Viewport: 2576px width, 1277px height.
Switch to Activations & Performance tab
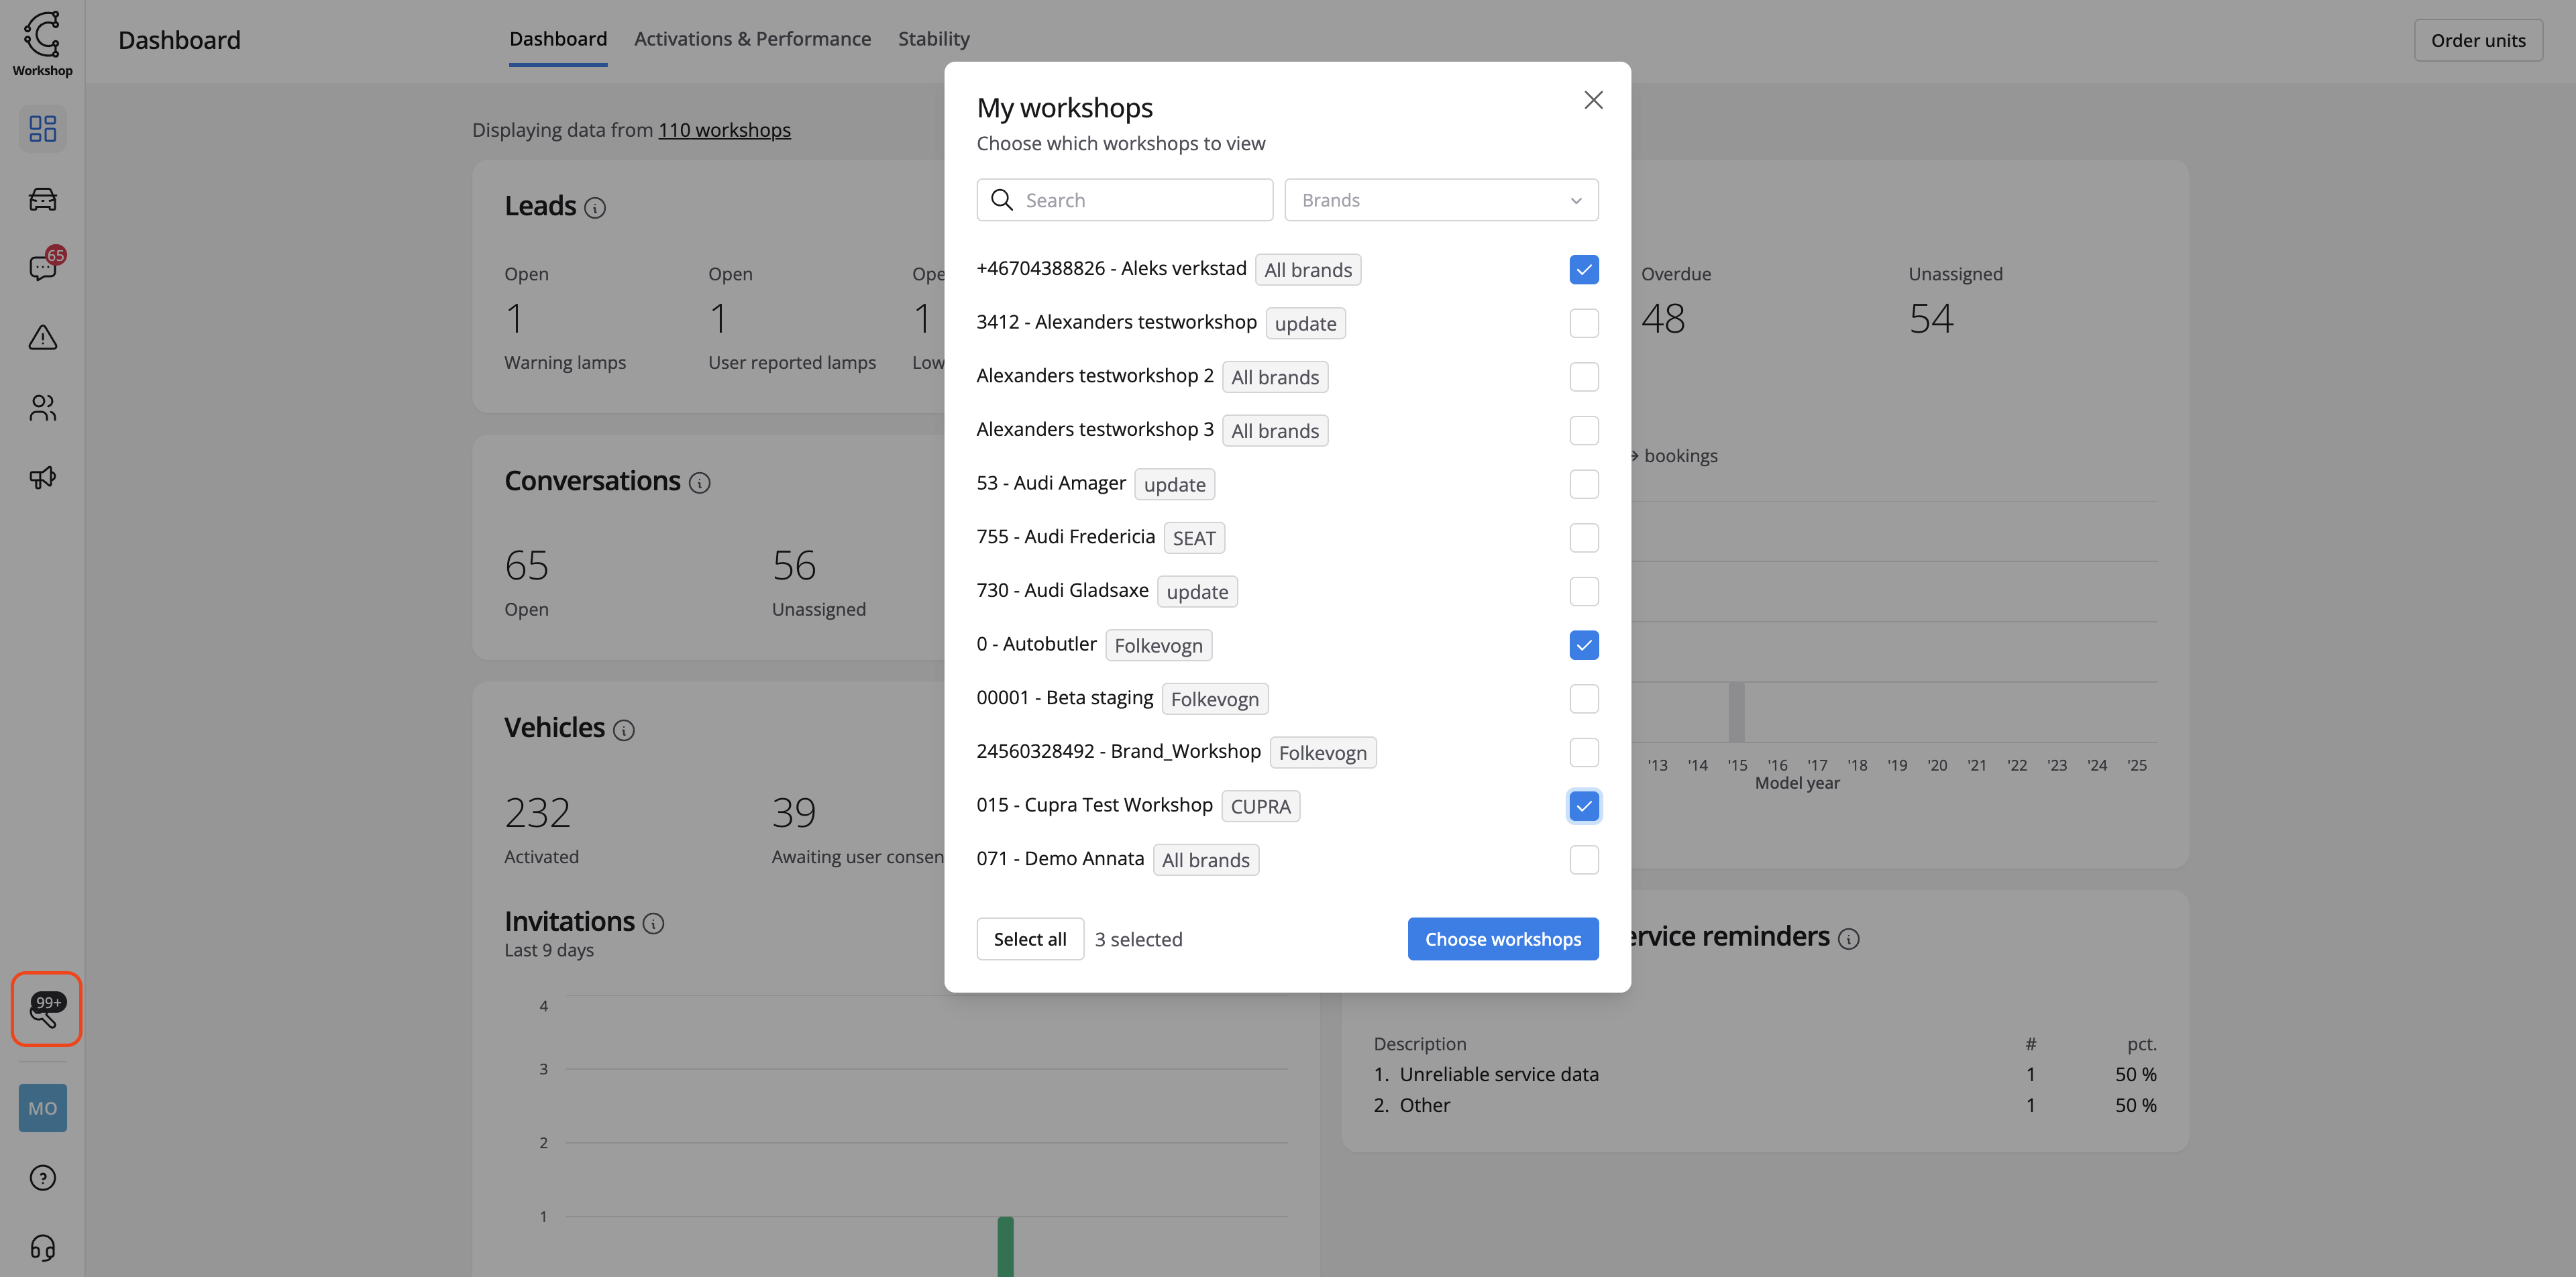coord(752,39)
